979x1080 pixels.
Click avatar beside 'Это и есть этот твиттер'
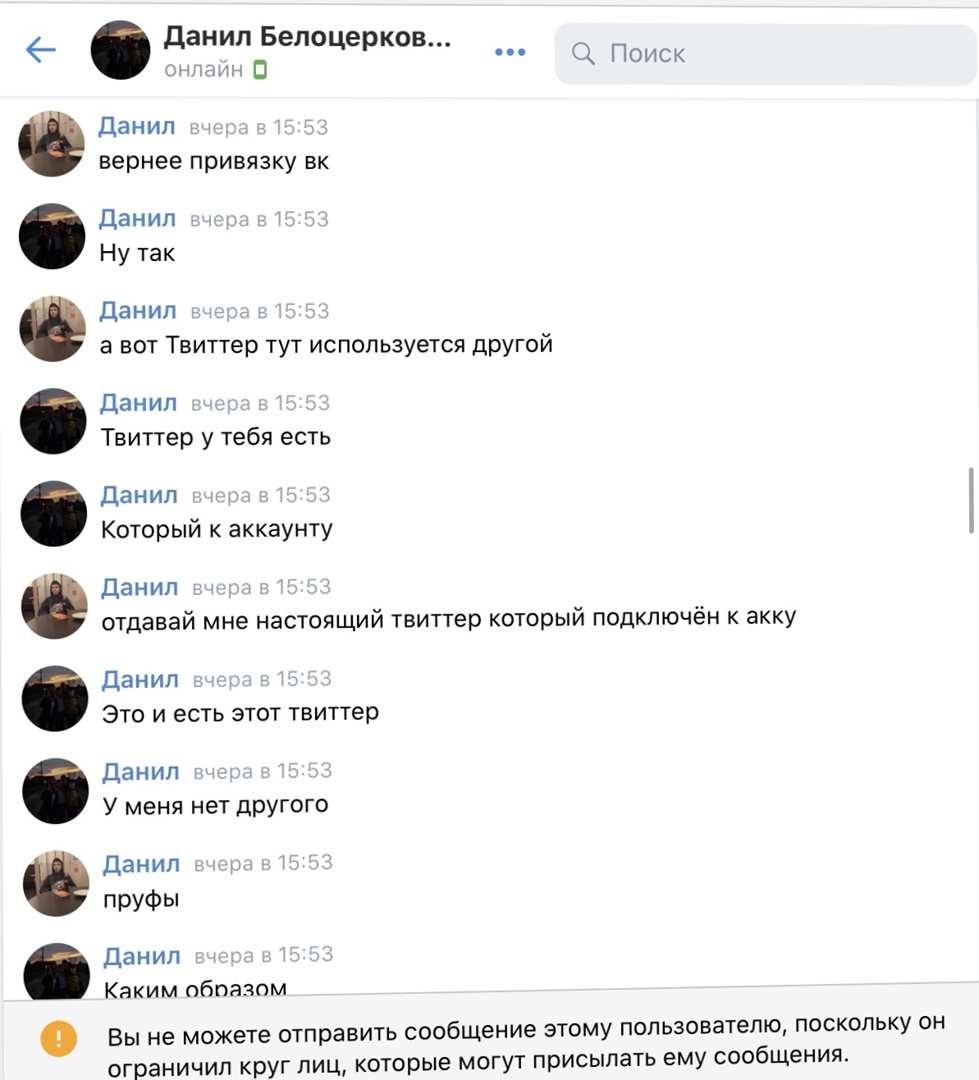click(55, 698)
